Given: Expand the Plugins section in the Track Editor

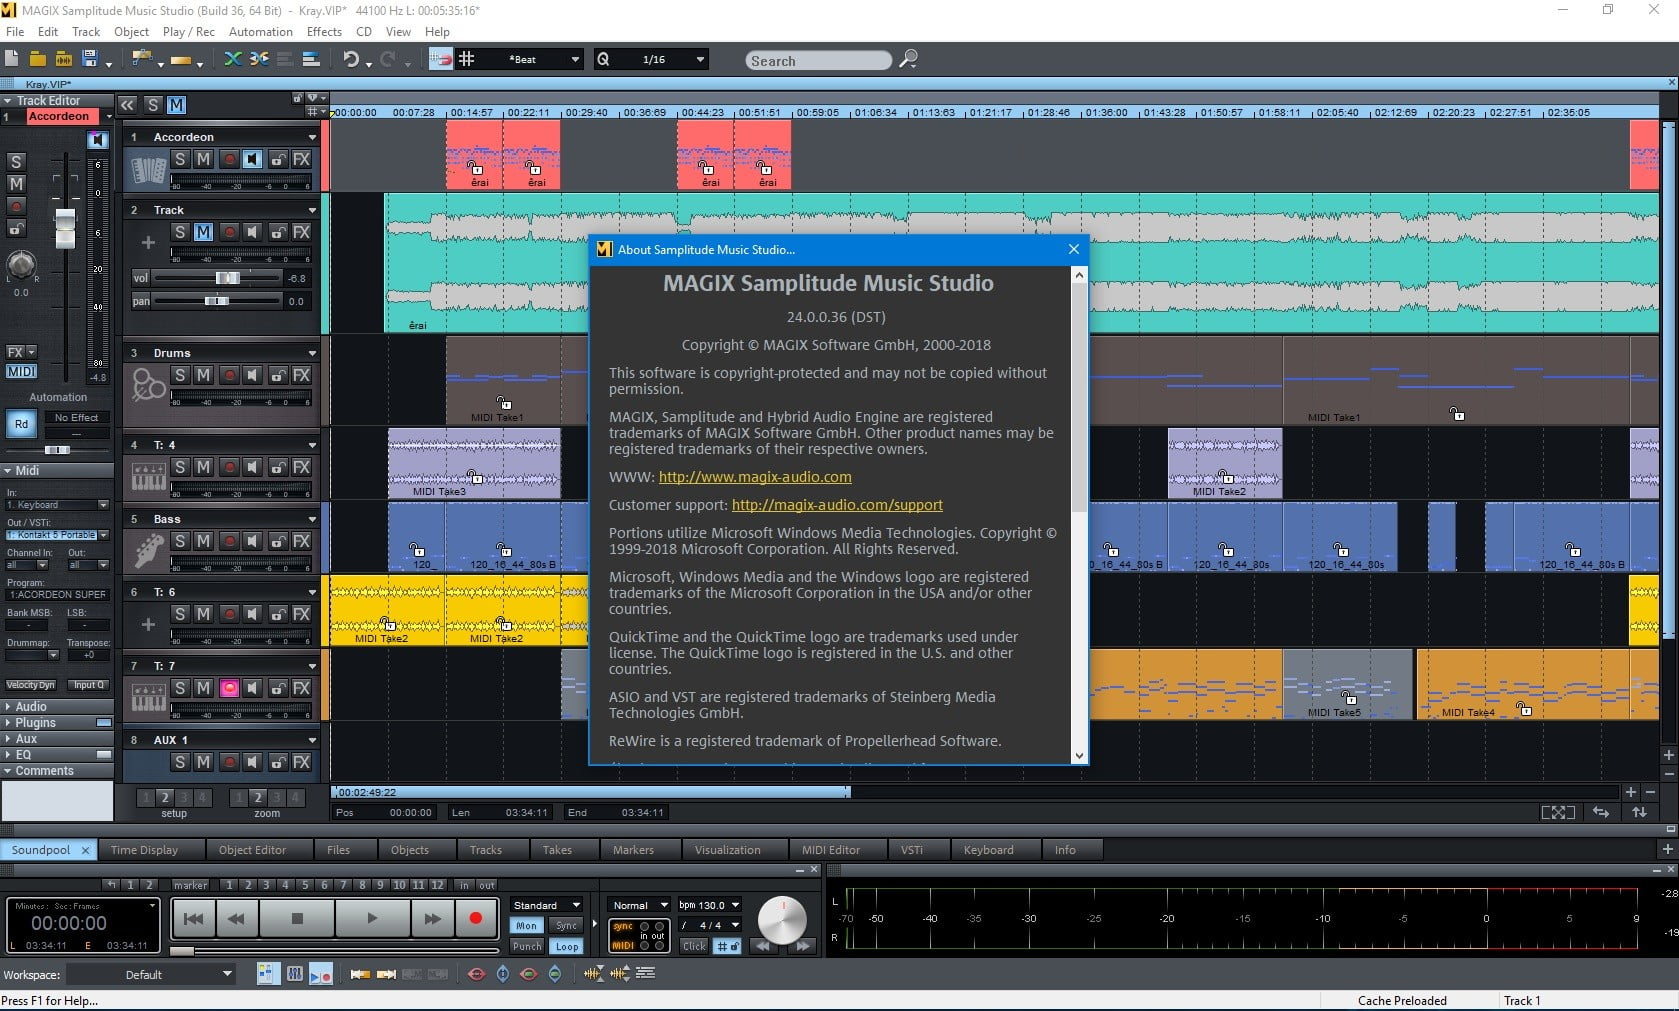Looking at the screenshot, I should [8, 722].
